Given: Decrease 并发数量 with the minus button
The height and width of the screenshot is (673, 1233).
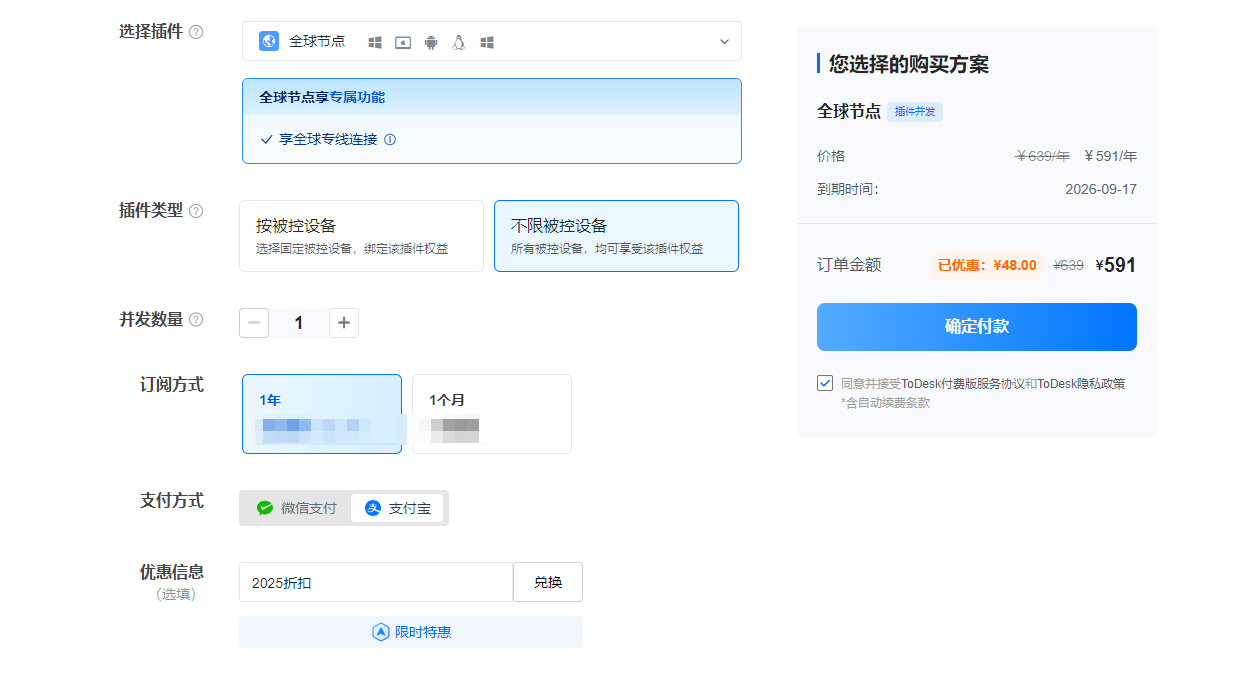Looking at the screenshot, I should [x=254, y=323].
